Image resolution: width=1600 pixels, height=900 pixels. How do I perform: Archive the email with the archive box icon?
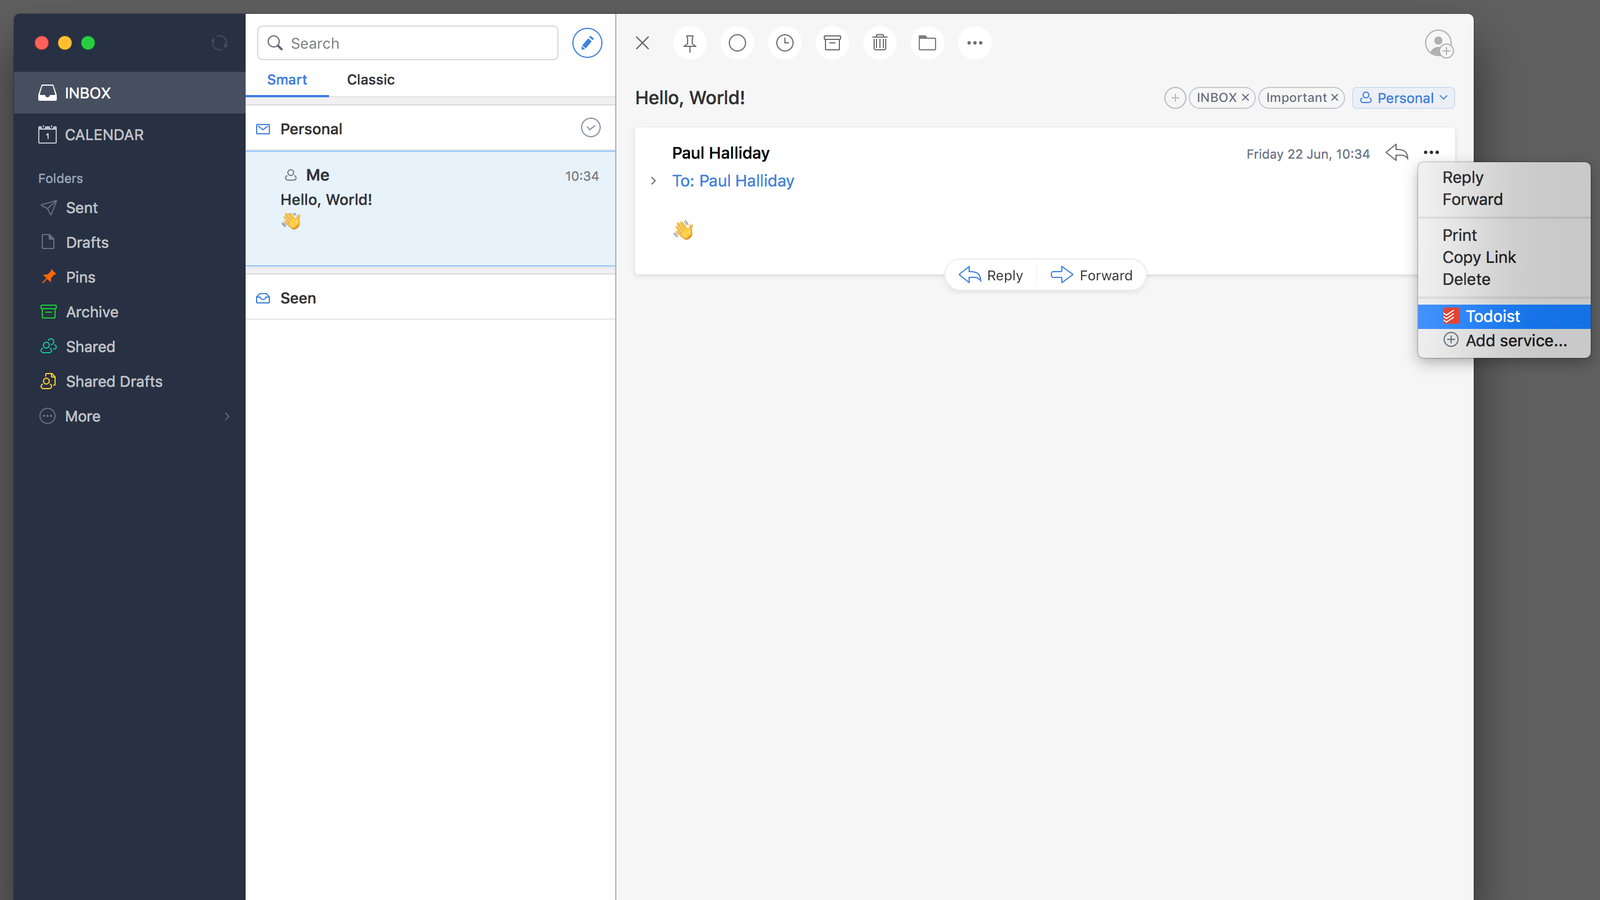coord(832,43)
